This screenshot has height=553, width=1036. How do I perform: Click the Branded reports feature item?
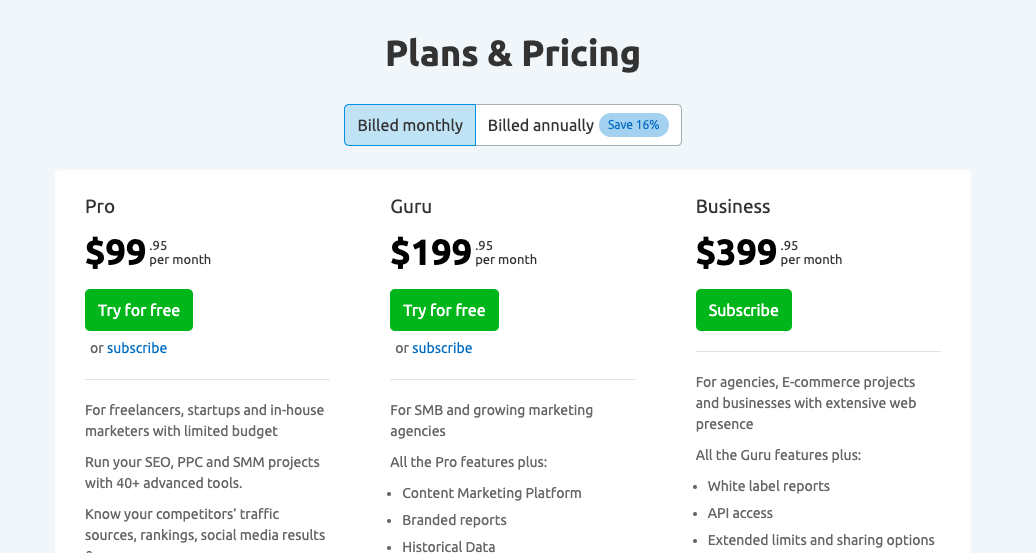[x=454, y=520]
